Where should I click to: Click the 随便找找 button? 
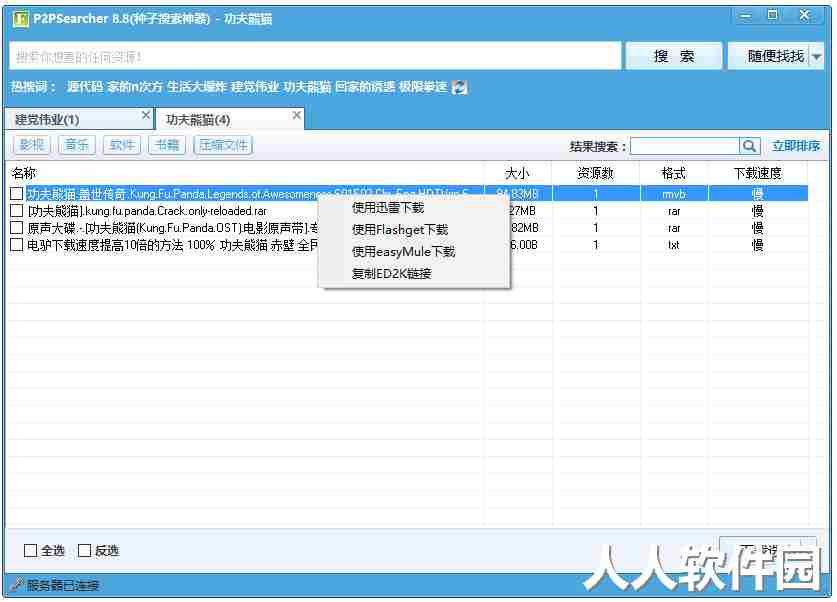click(x=769, y=56)
